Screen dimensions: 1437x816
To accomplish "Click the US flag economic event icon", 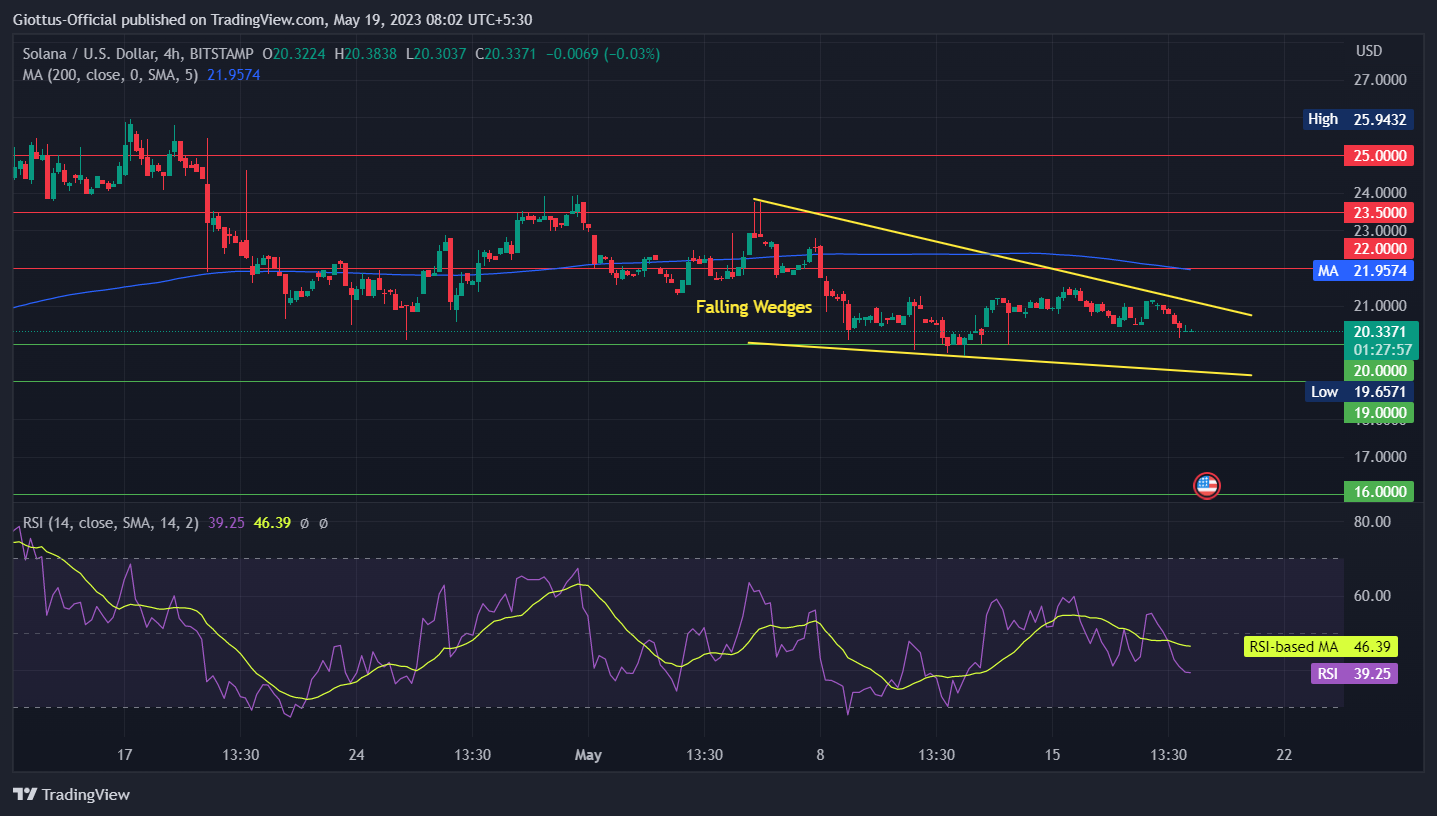I will (1207, 486).
